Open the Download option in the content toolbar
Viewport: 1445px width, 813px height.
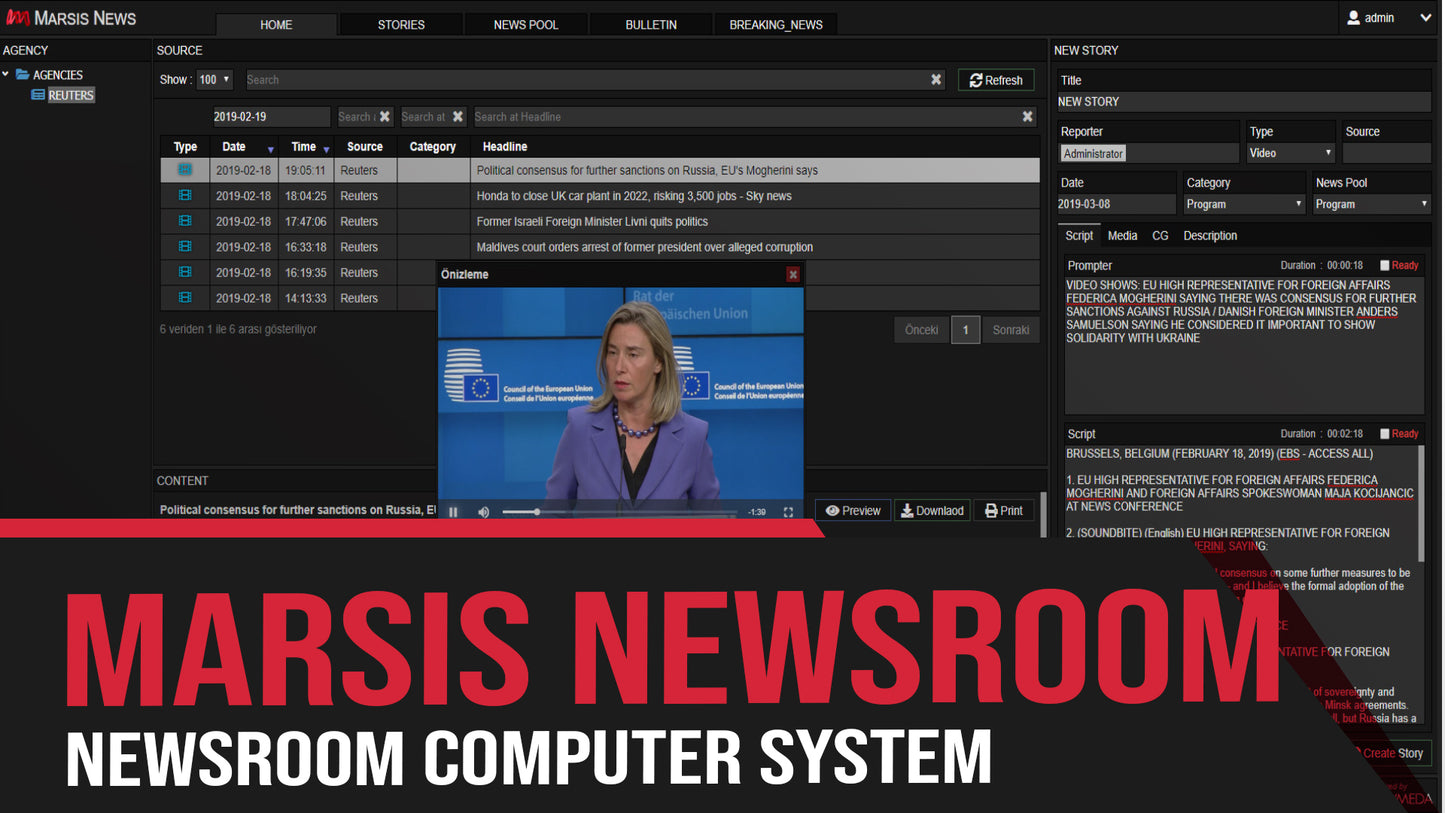click(931, 510)
